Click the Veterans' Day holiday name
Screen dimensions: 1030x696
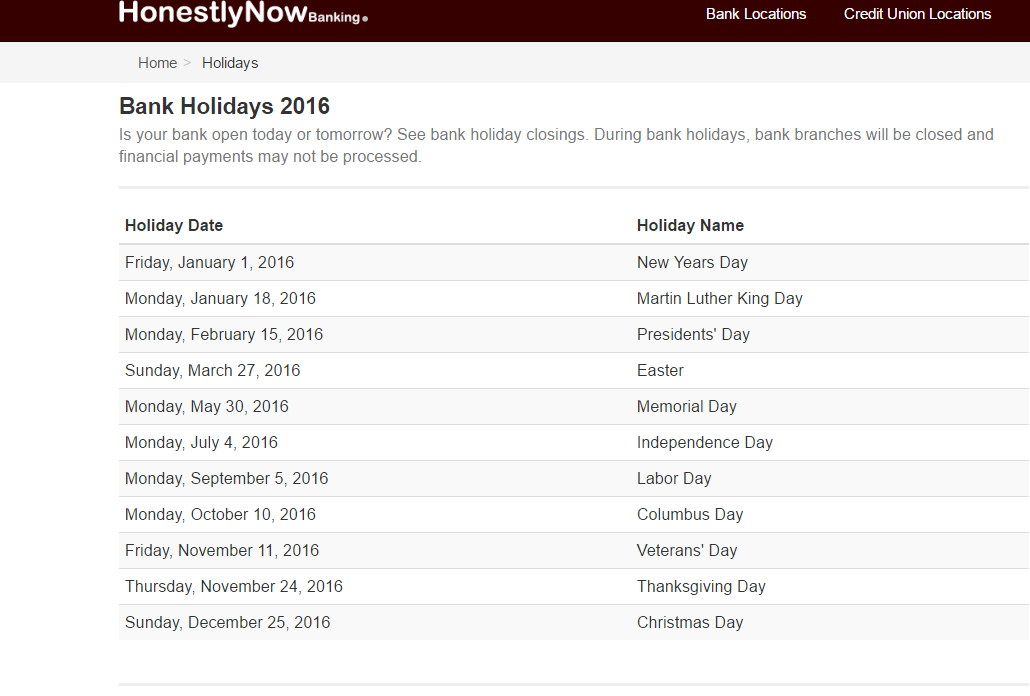[686, 550]
